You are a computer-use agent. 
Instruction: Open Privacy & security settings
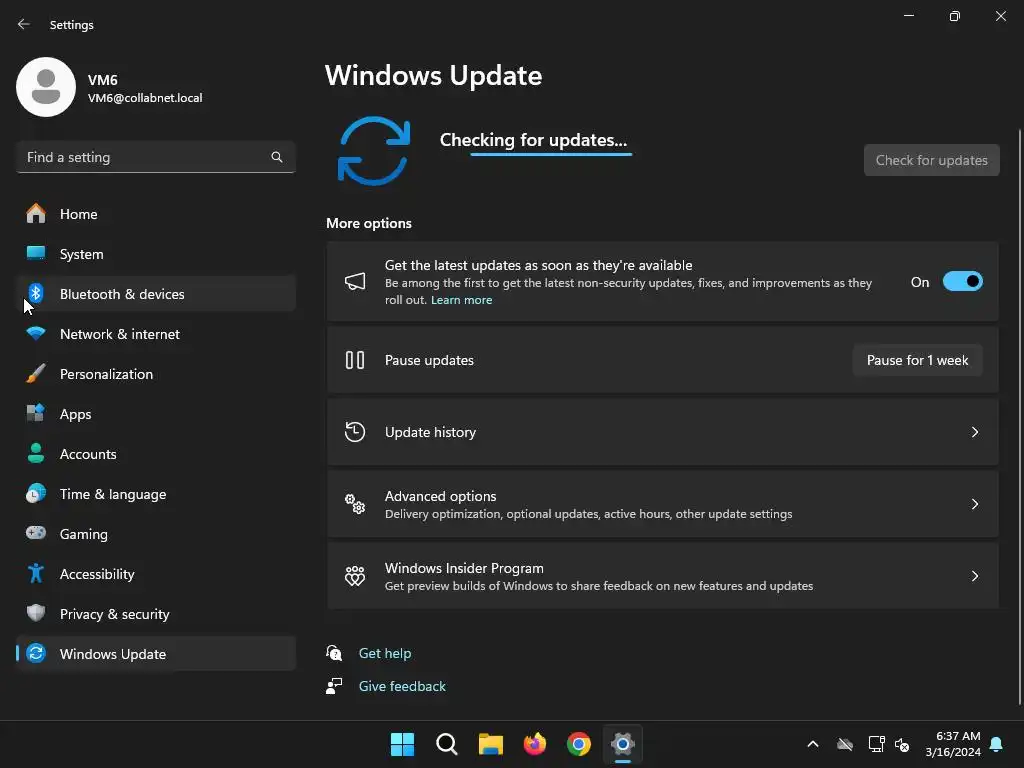[x=155, y=613]
